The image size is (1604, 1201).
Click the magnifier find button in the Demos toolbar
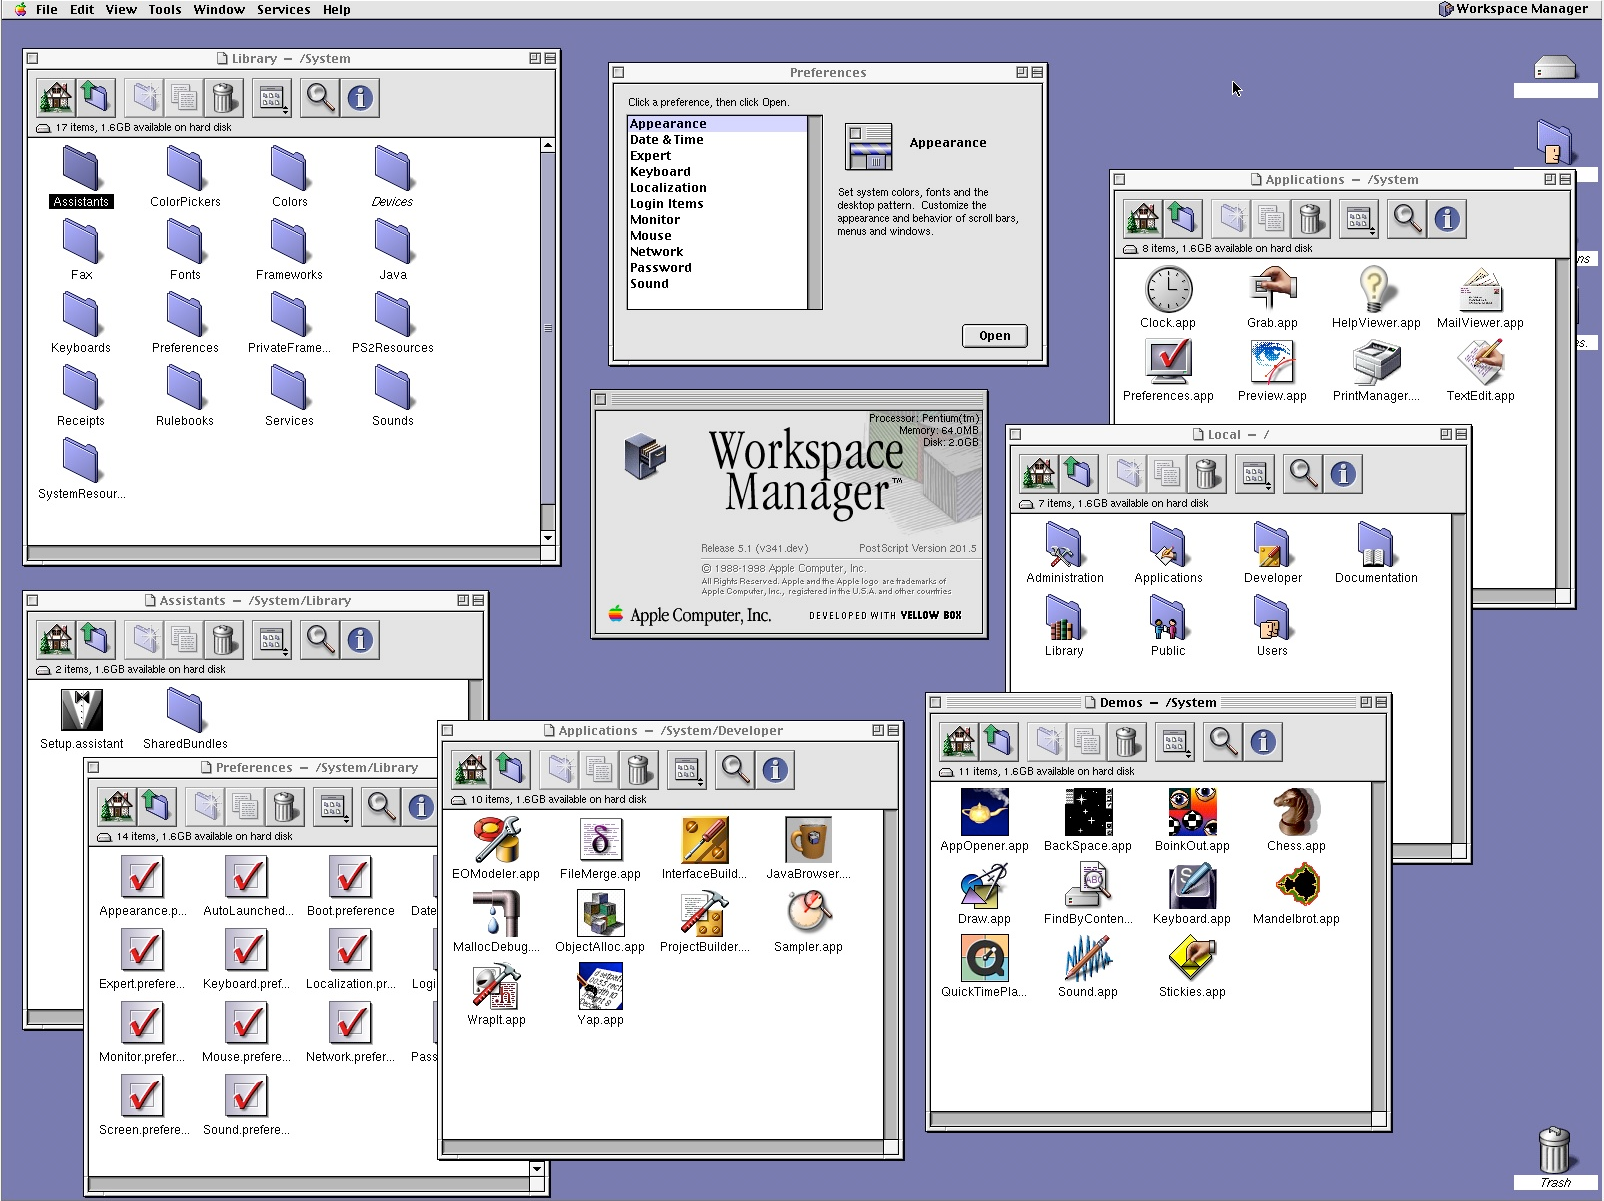(x=1222, y=741)
